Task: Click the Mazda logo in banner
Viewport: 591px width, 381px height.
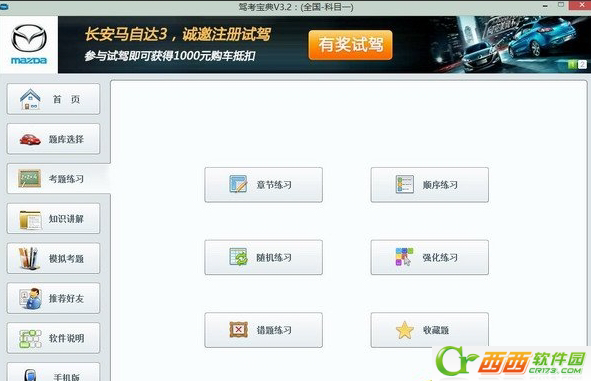Action: pos(29,44)
